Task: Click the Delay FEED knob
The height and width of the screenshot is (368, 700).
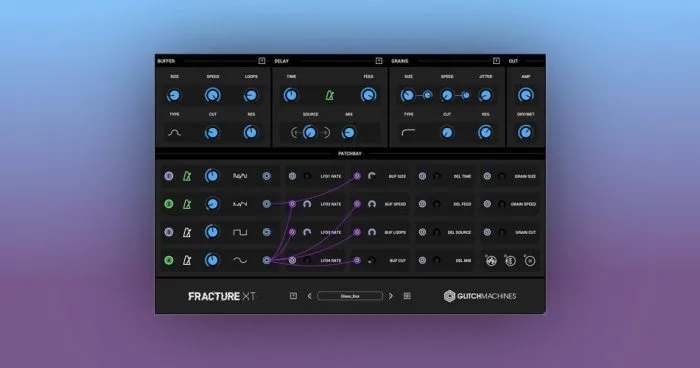Action: point(368,95)
